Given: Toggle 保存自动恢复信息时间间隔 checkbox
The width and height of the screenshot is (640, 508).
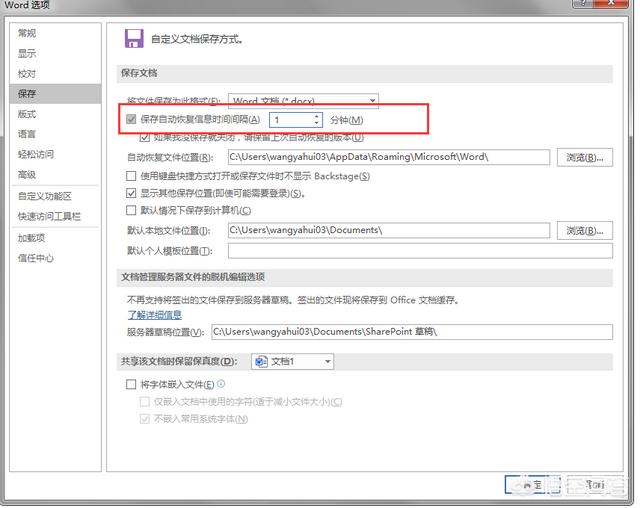Looking at the screenshot, I should point(131,120).
